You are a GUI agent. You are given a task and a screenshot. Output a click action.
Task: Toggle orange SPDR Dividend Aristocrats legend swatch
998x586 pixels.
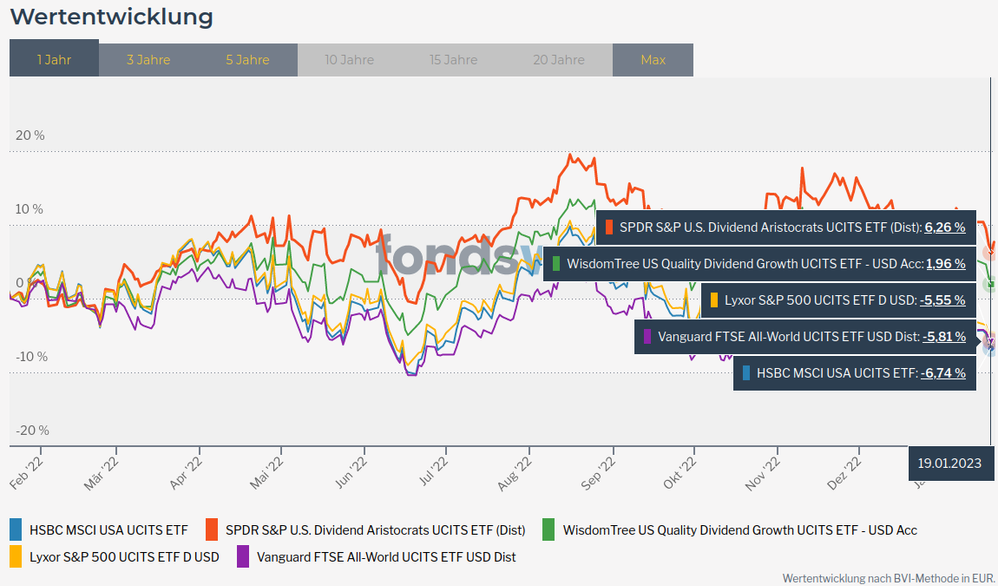pyautogui.click(x=212, y=529)
